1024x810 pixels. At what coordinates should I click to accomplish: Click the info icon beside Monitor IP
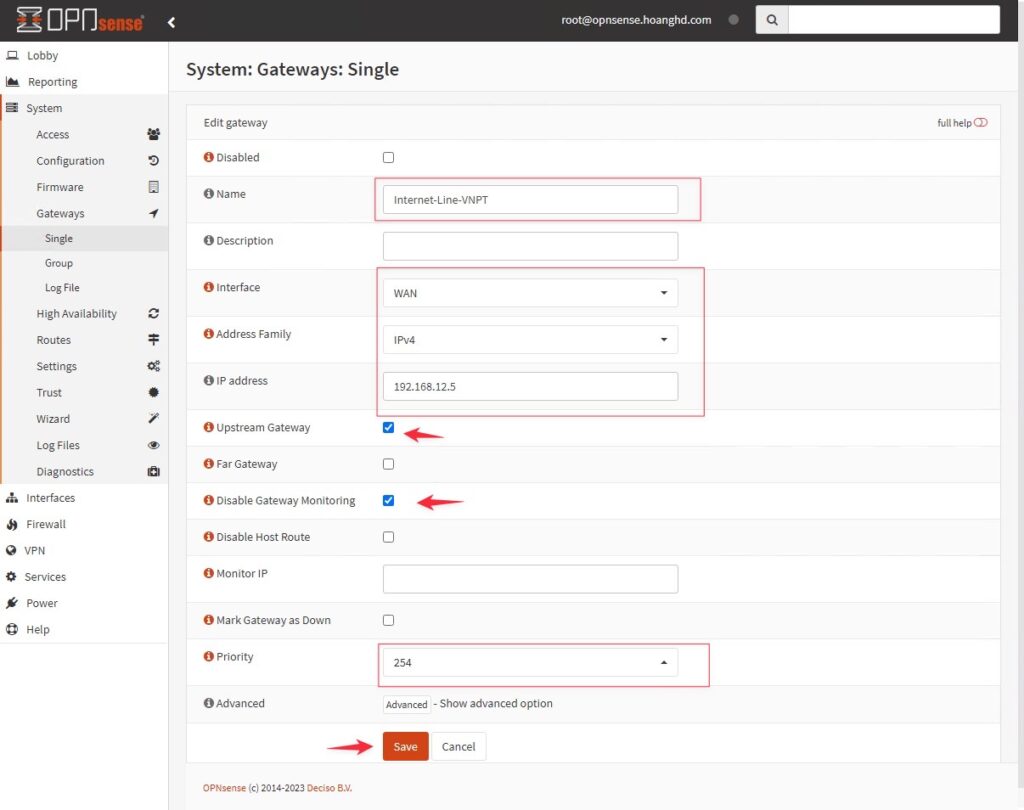tap(208, 573)
